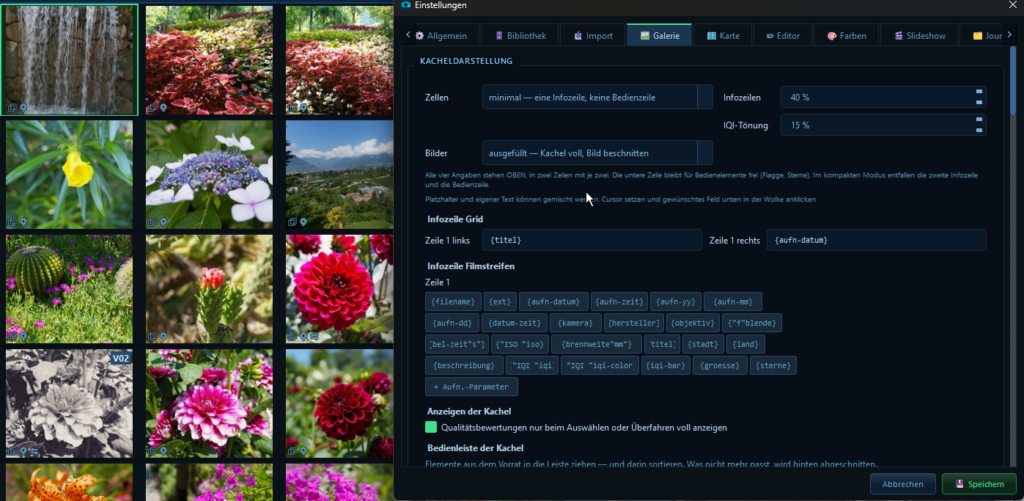Open the Bilder dropdown

click(598, 153)
